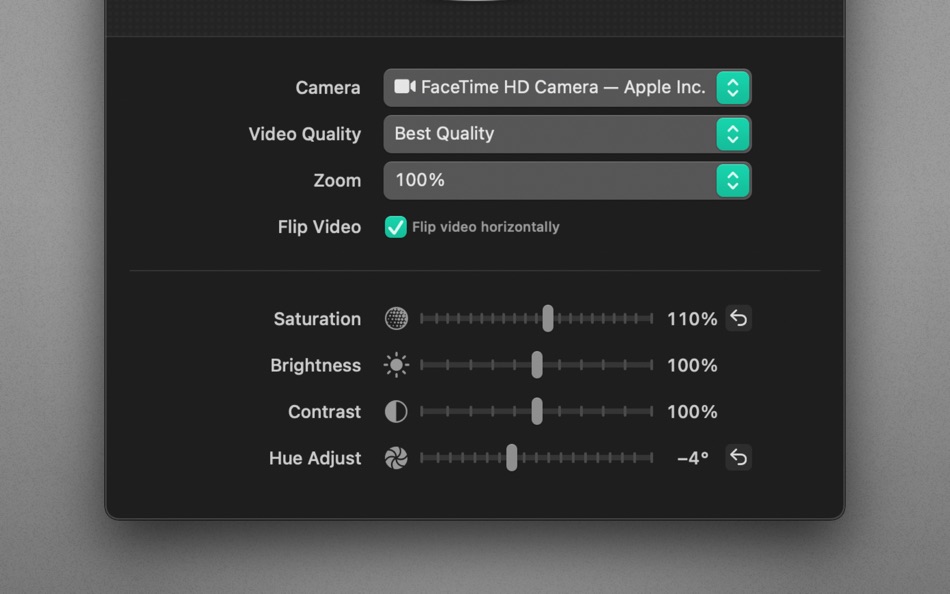Click the −4° hue value text

pos(691,457)
